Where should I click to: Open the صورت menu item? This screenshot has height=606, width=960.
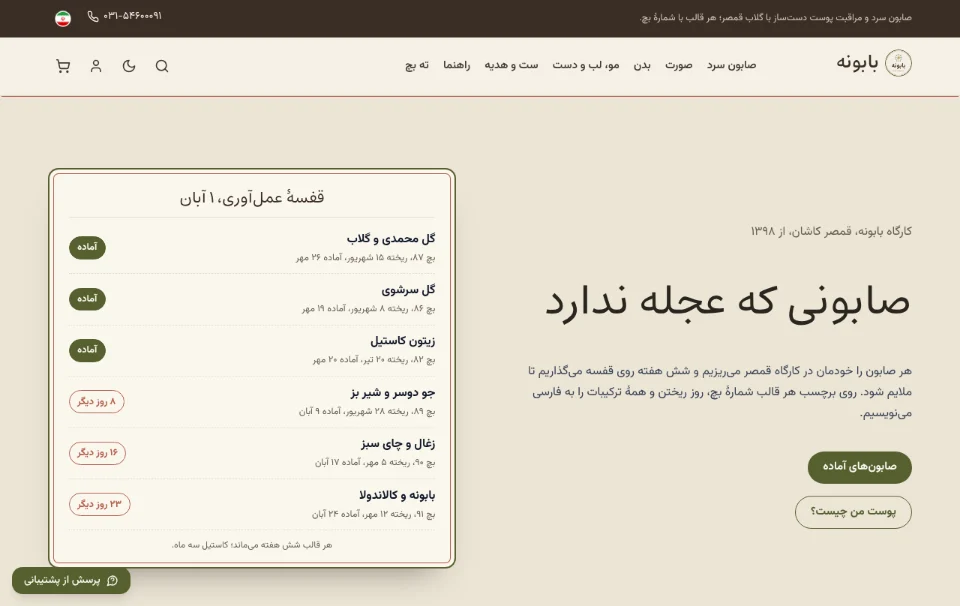678,65
